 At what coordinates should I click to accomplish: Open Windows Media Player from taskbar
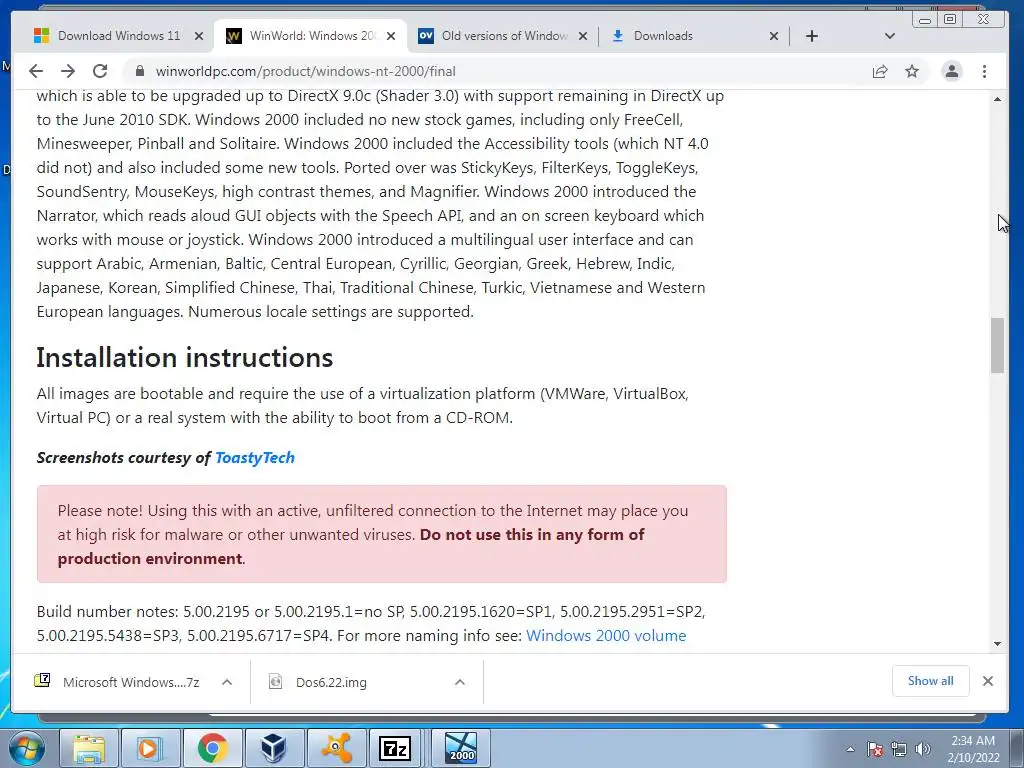(x=150, y=748)
